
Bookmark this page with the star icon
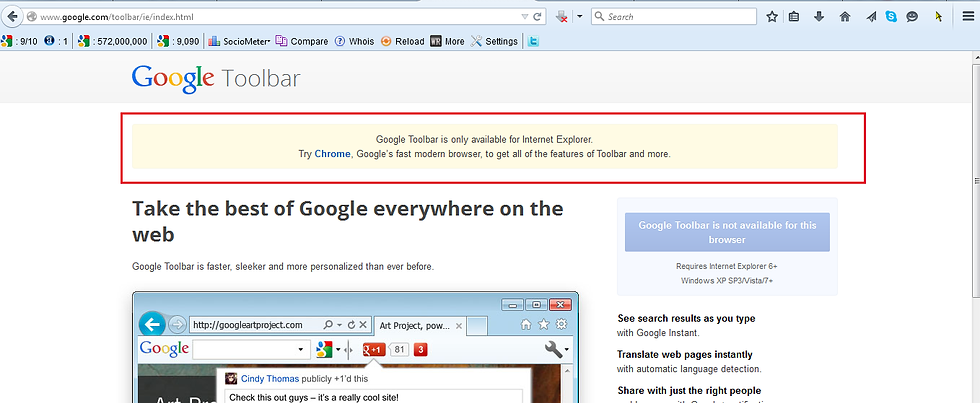point(772,17)
